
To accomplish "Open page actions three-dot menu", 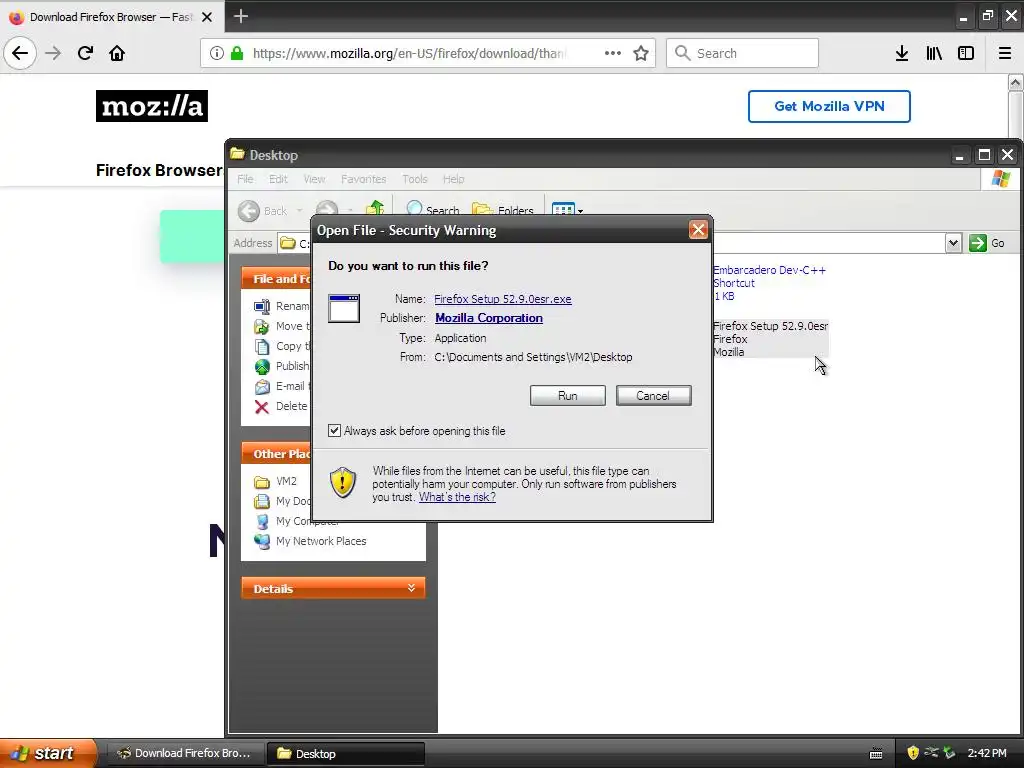I will tap(613, 53).
